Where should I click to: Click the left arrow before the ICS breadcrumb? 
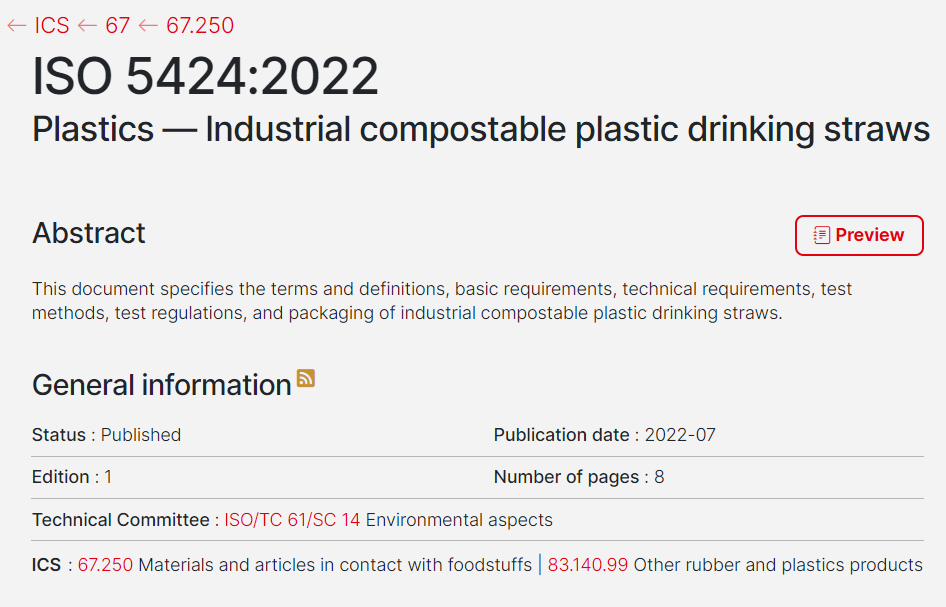tap(16, 26)
